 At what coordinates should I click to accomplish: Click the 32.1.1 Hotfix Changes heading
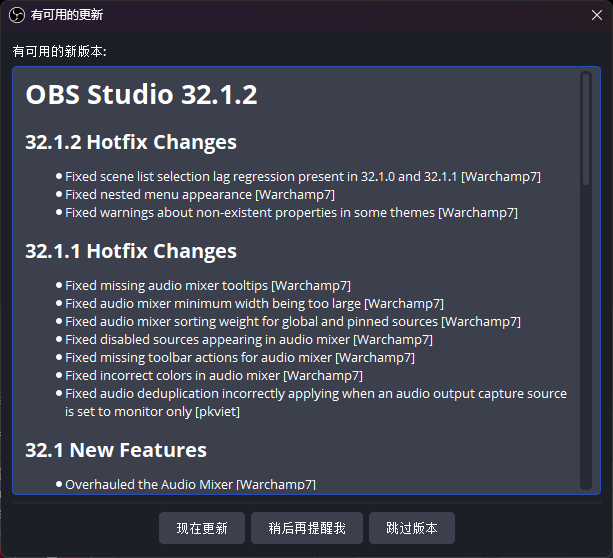click(131, 251)
